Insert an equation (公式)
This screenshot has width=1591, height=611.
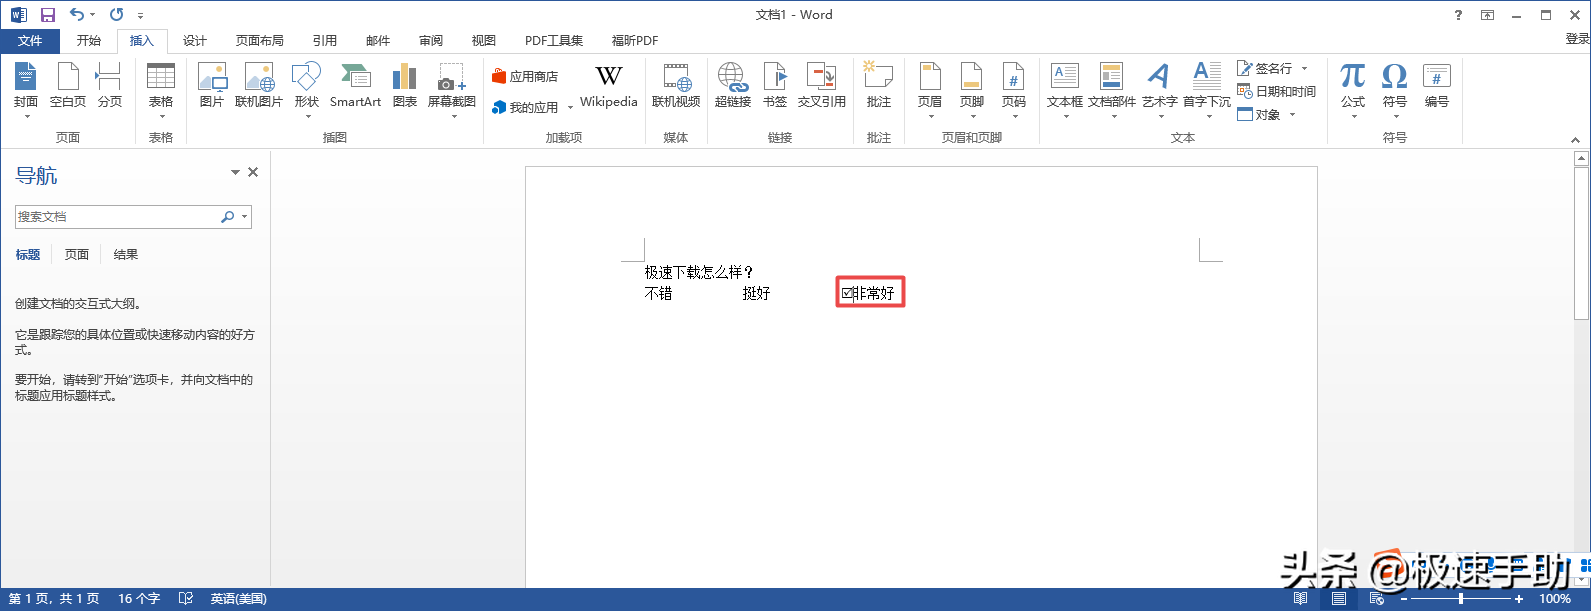click(x=1353, y=89)
